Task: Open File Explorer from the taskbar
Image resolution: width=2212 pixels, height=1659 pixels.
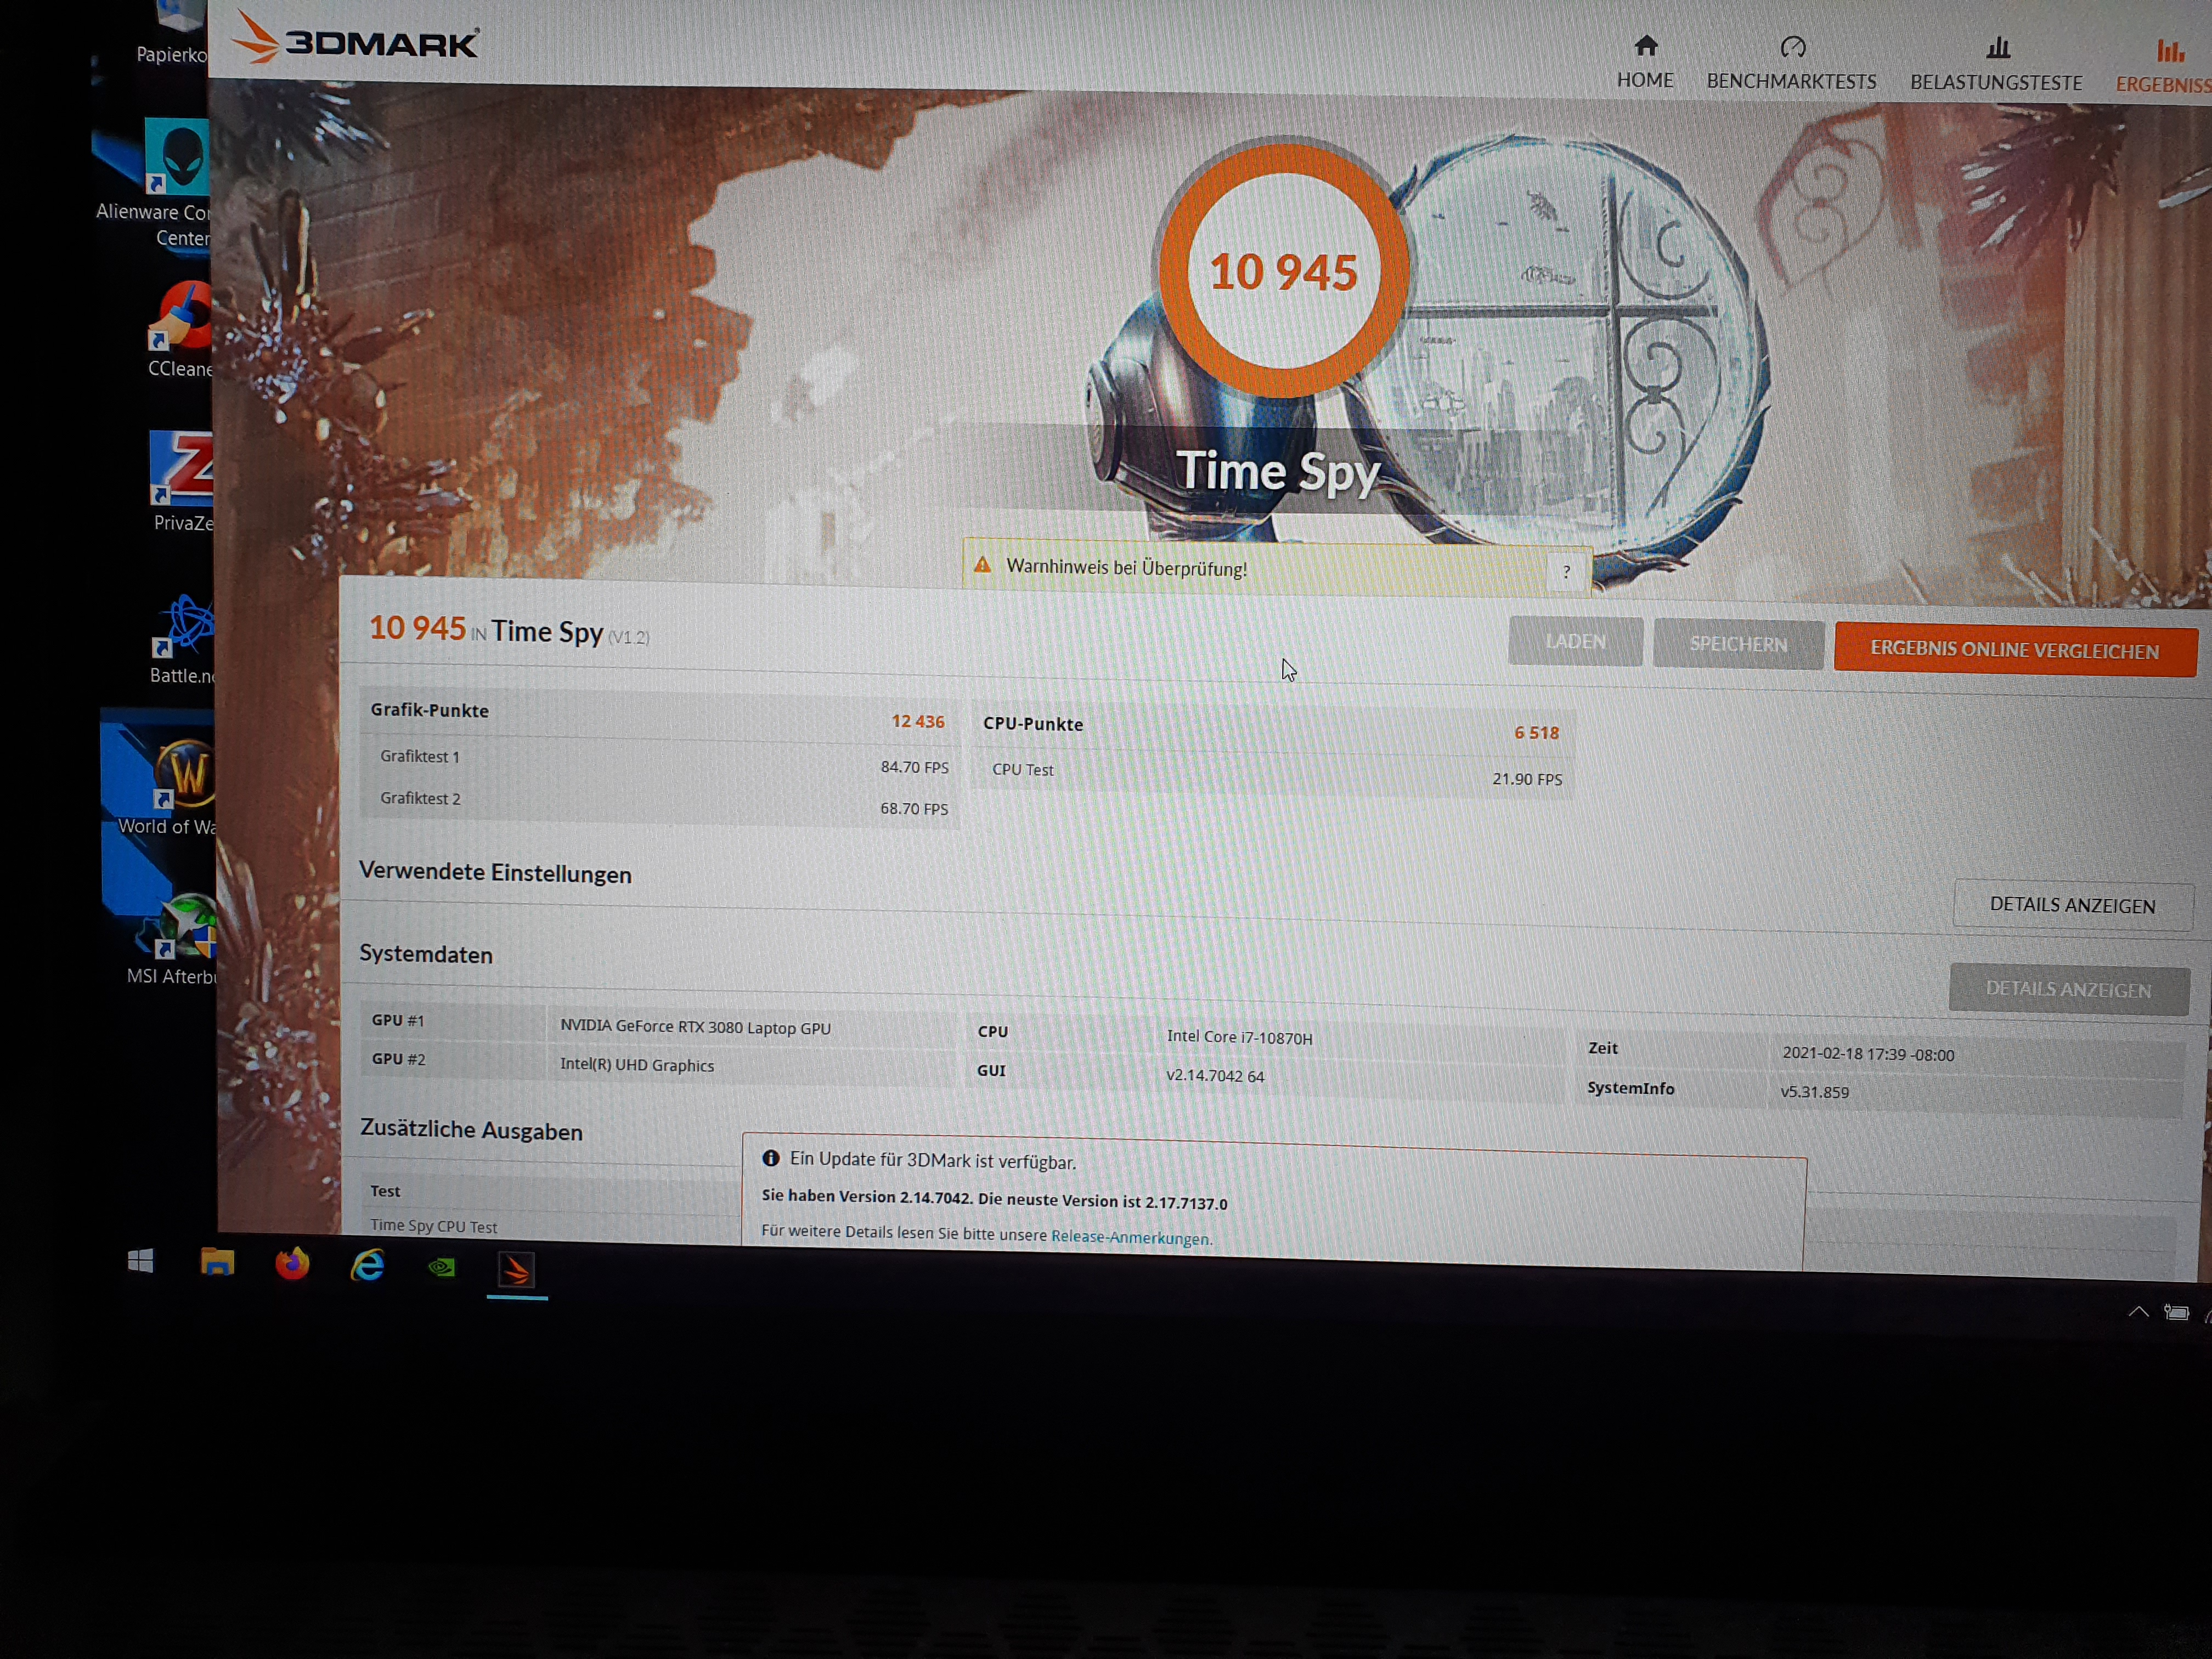Action: tap(217, 1262)
